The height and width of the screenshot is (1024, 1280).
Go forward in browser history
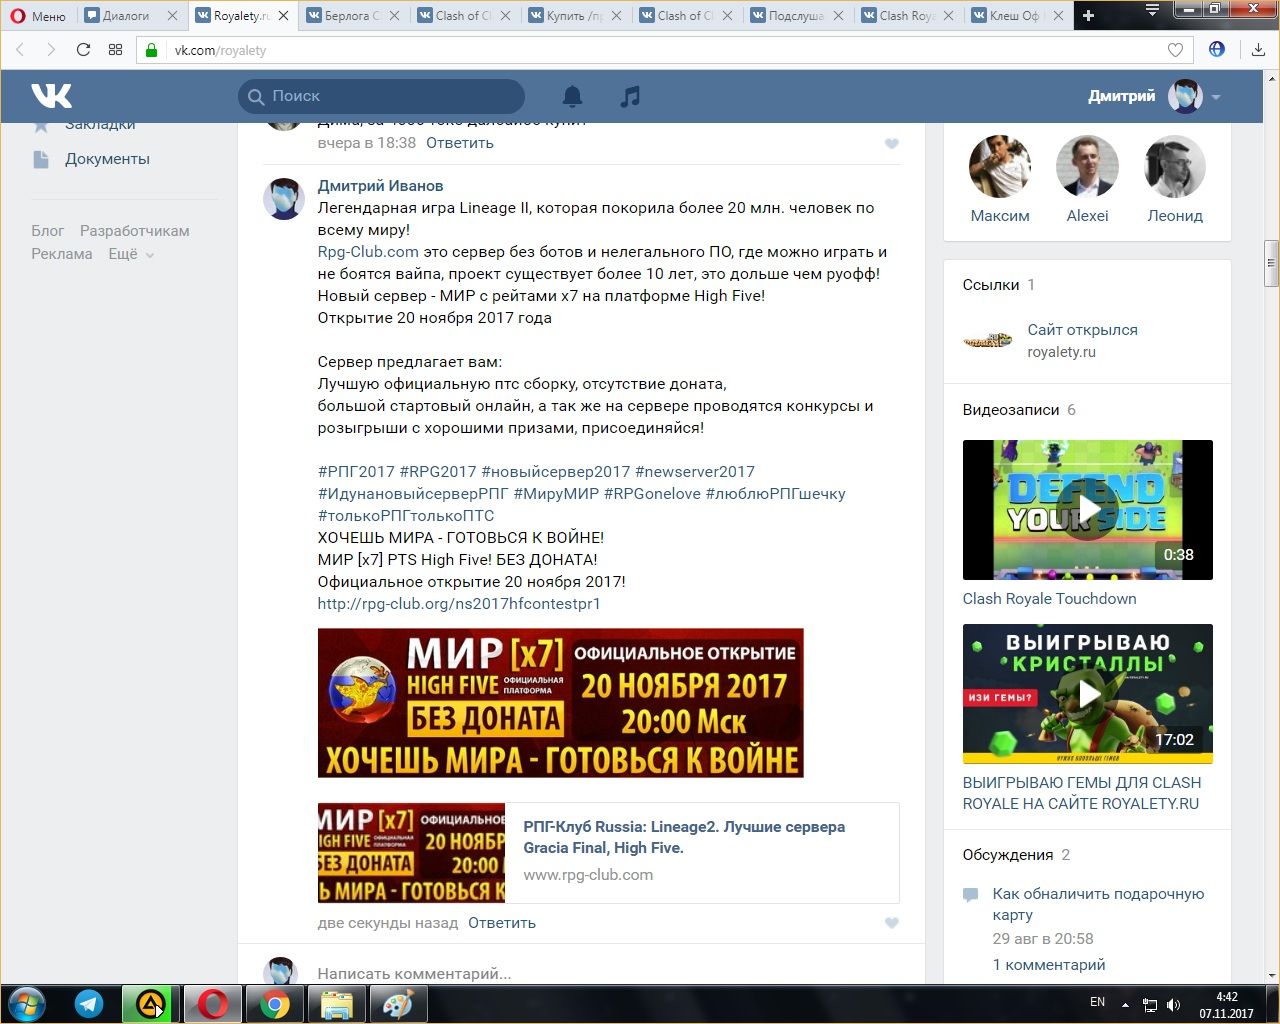(x=51, y=50)
